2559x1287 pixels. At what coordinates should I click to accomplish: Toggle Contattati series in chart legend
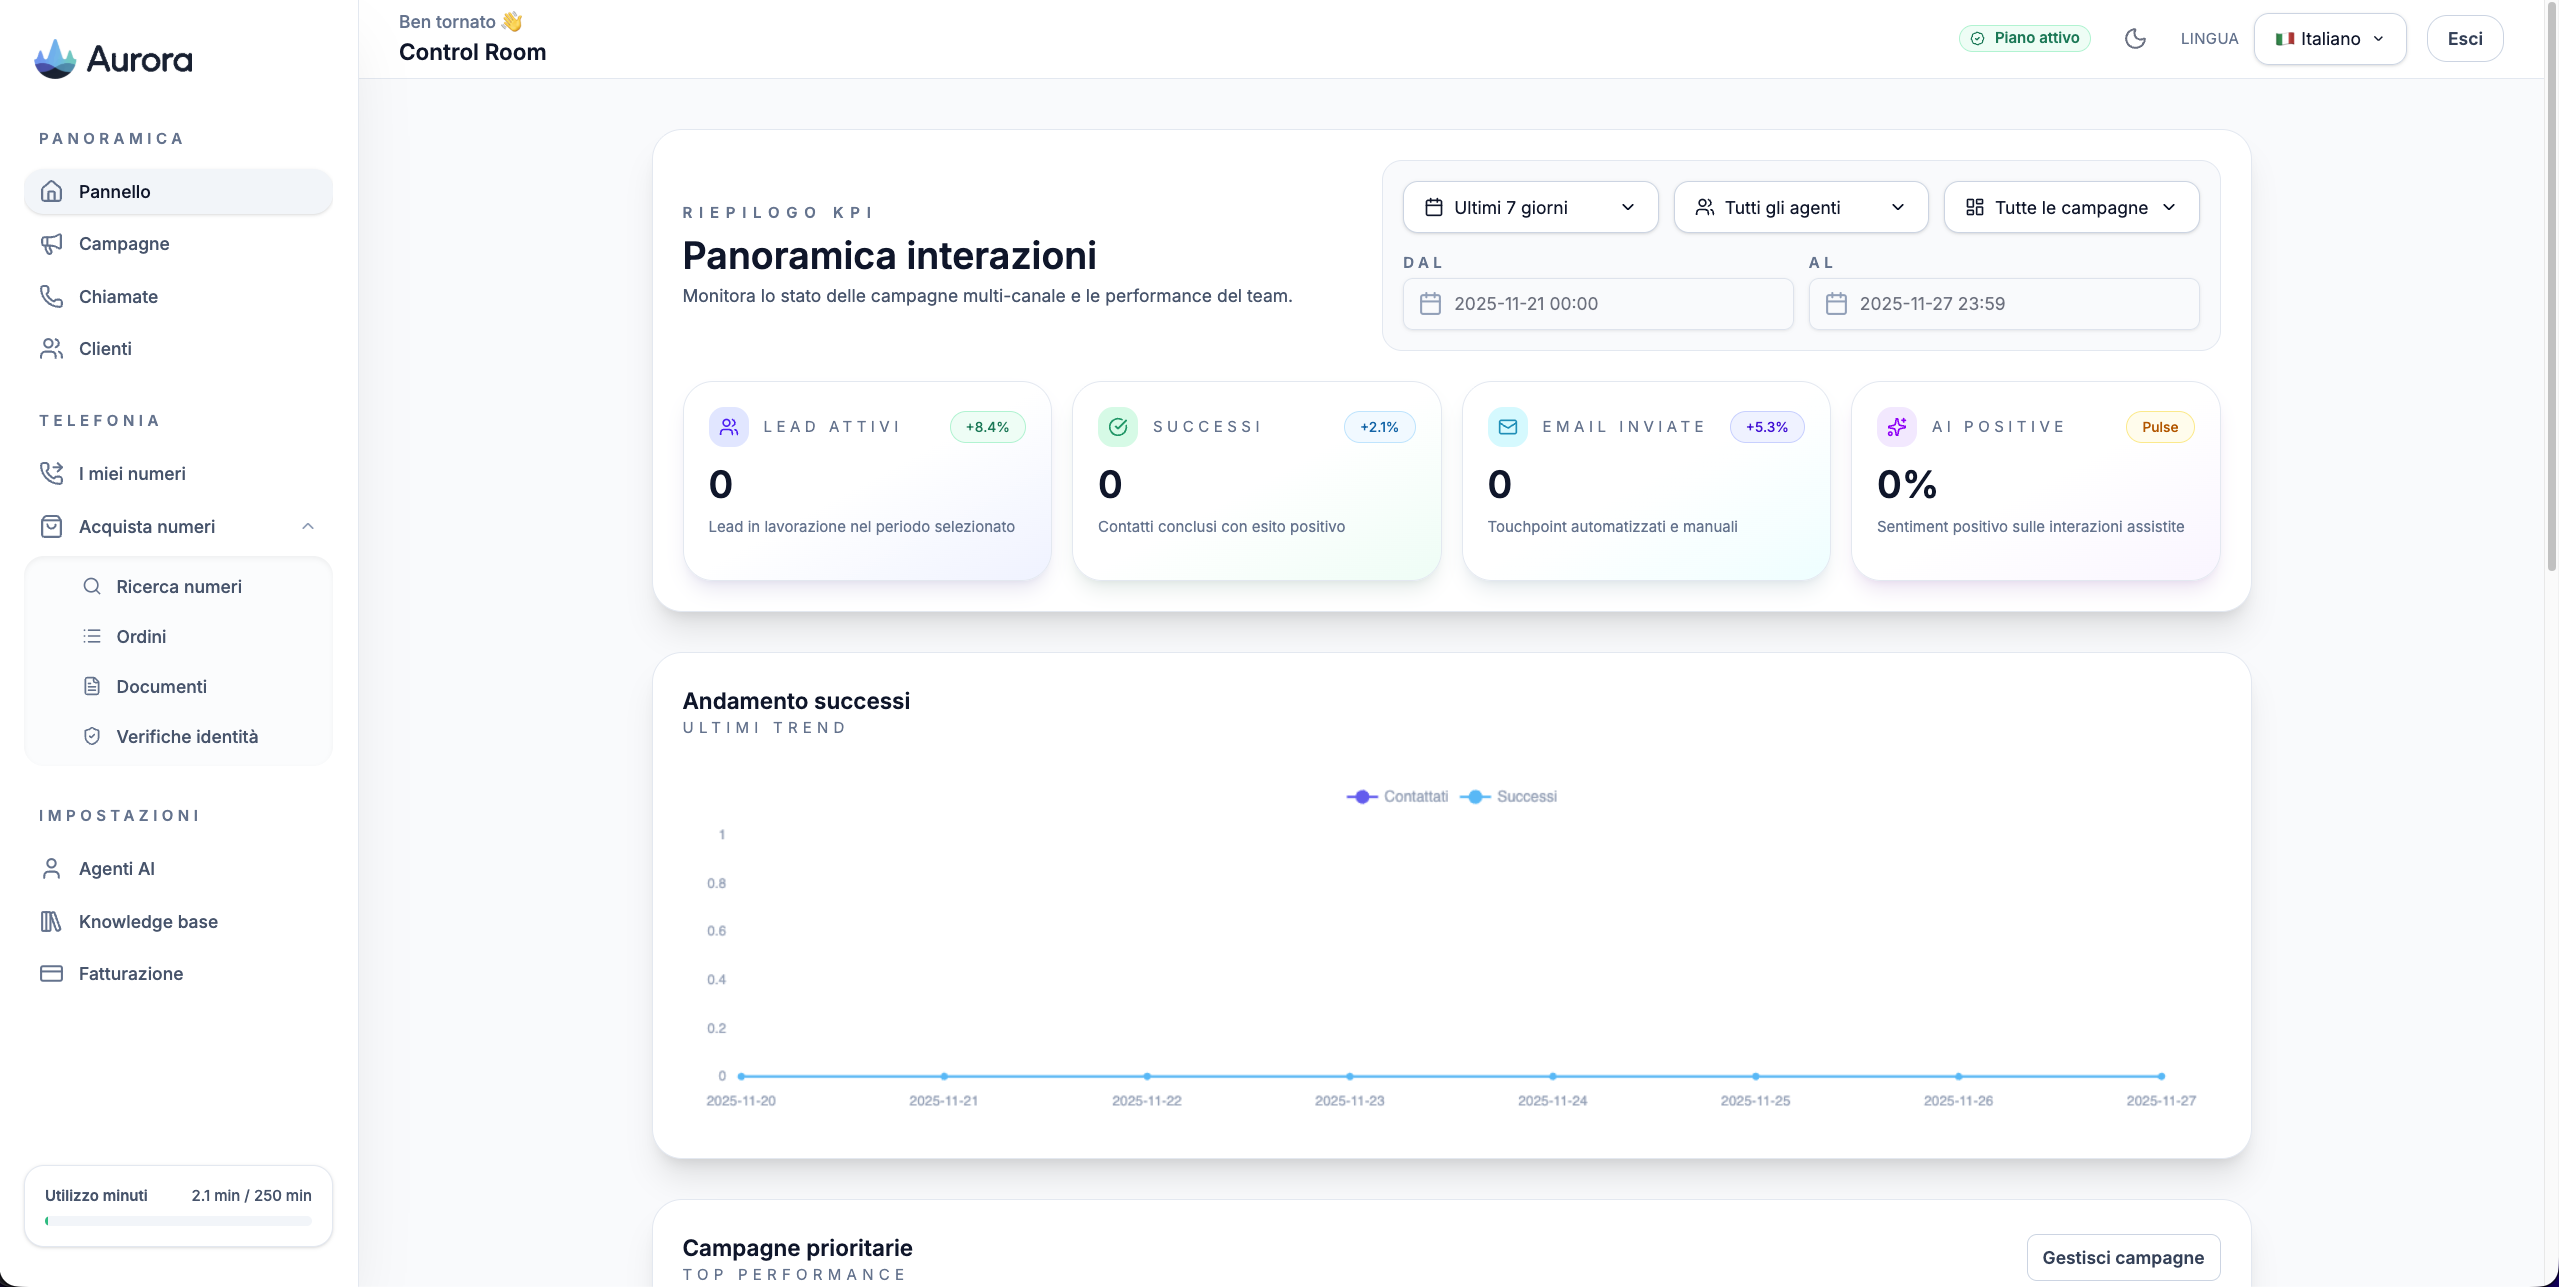pyautogui.click(x=1398, y=796)
